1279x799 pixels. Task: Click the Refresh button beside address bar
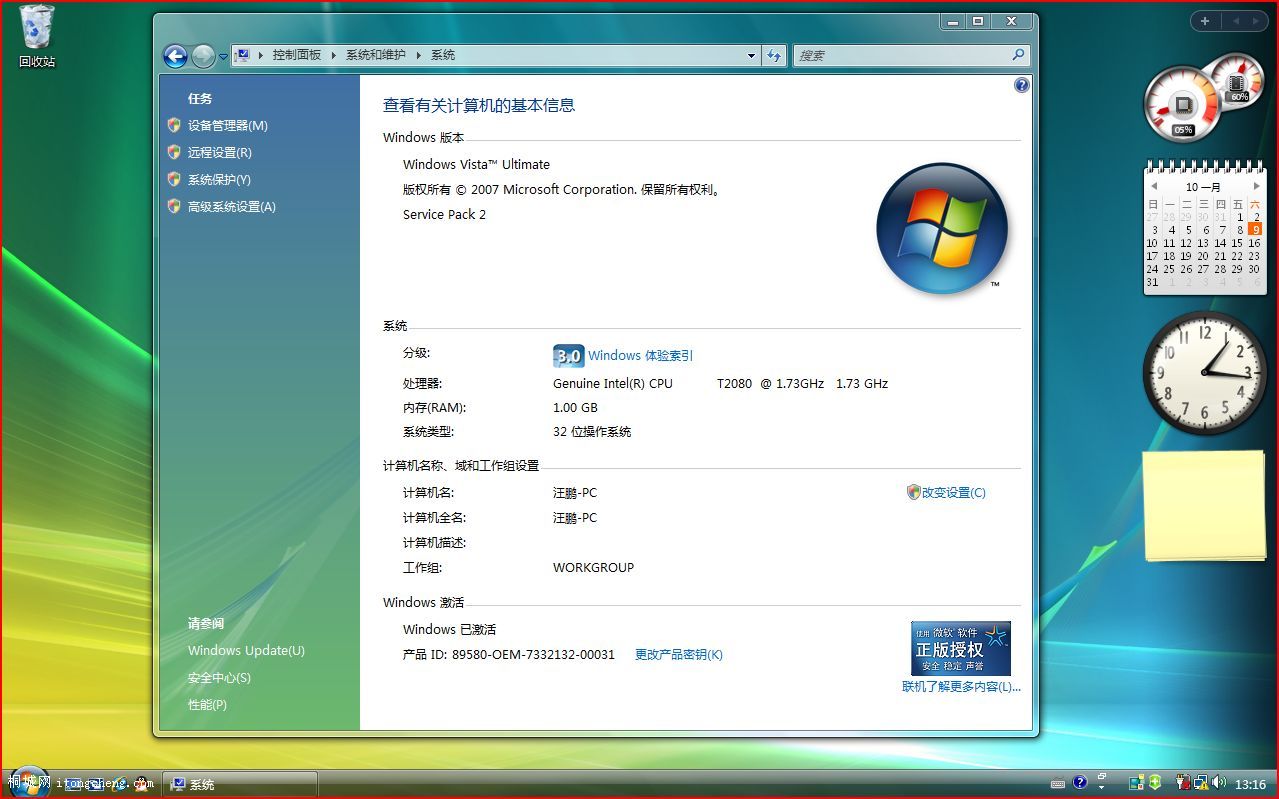pos(774,56)
